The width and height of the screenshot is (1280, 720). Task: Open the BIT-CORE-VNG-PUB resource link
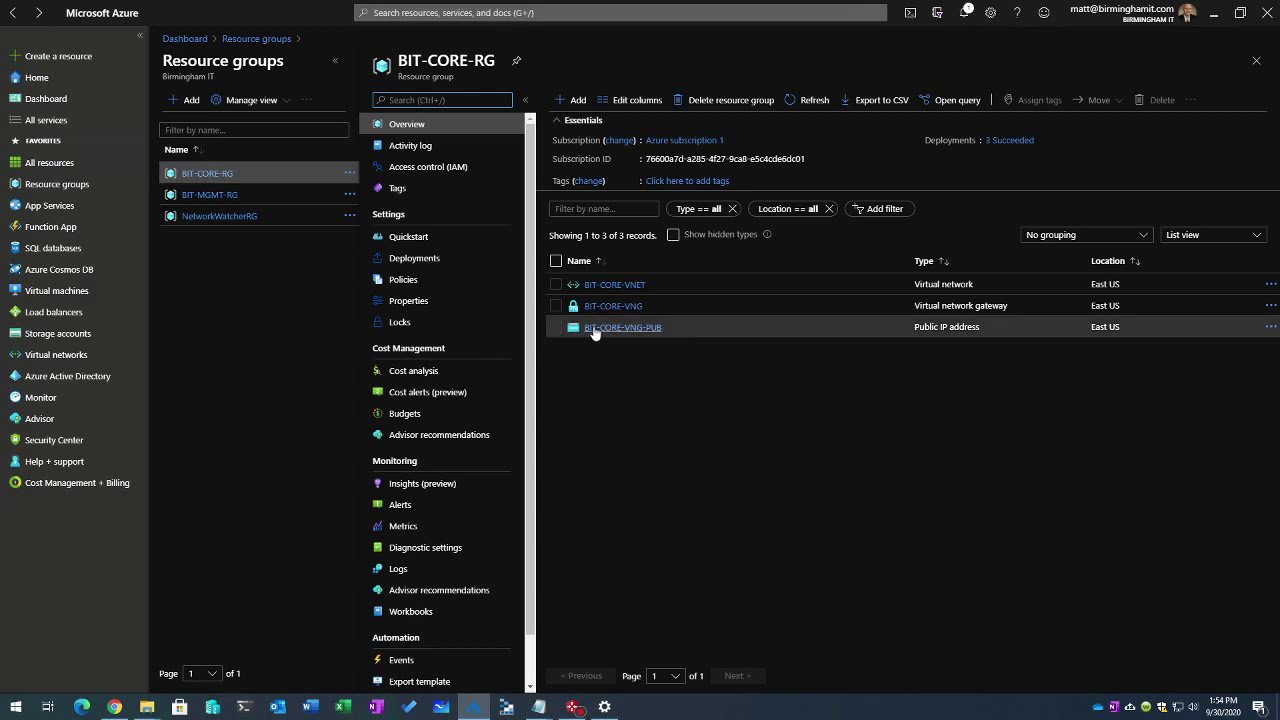point(622,327)
